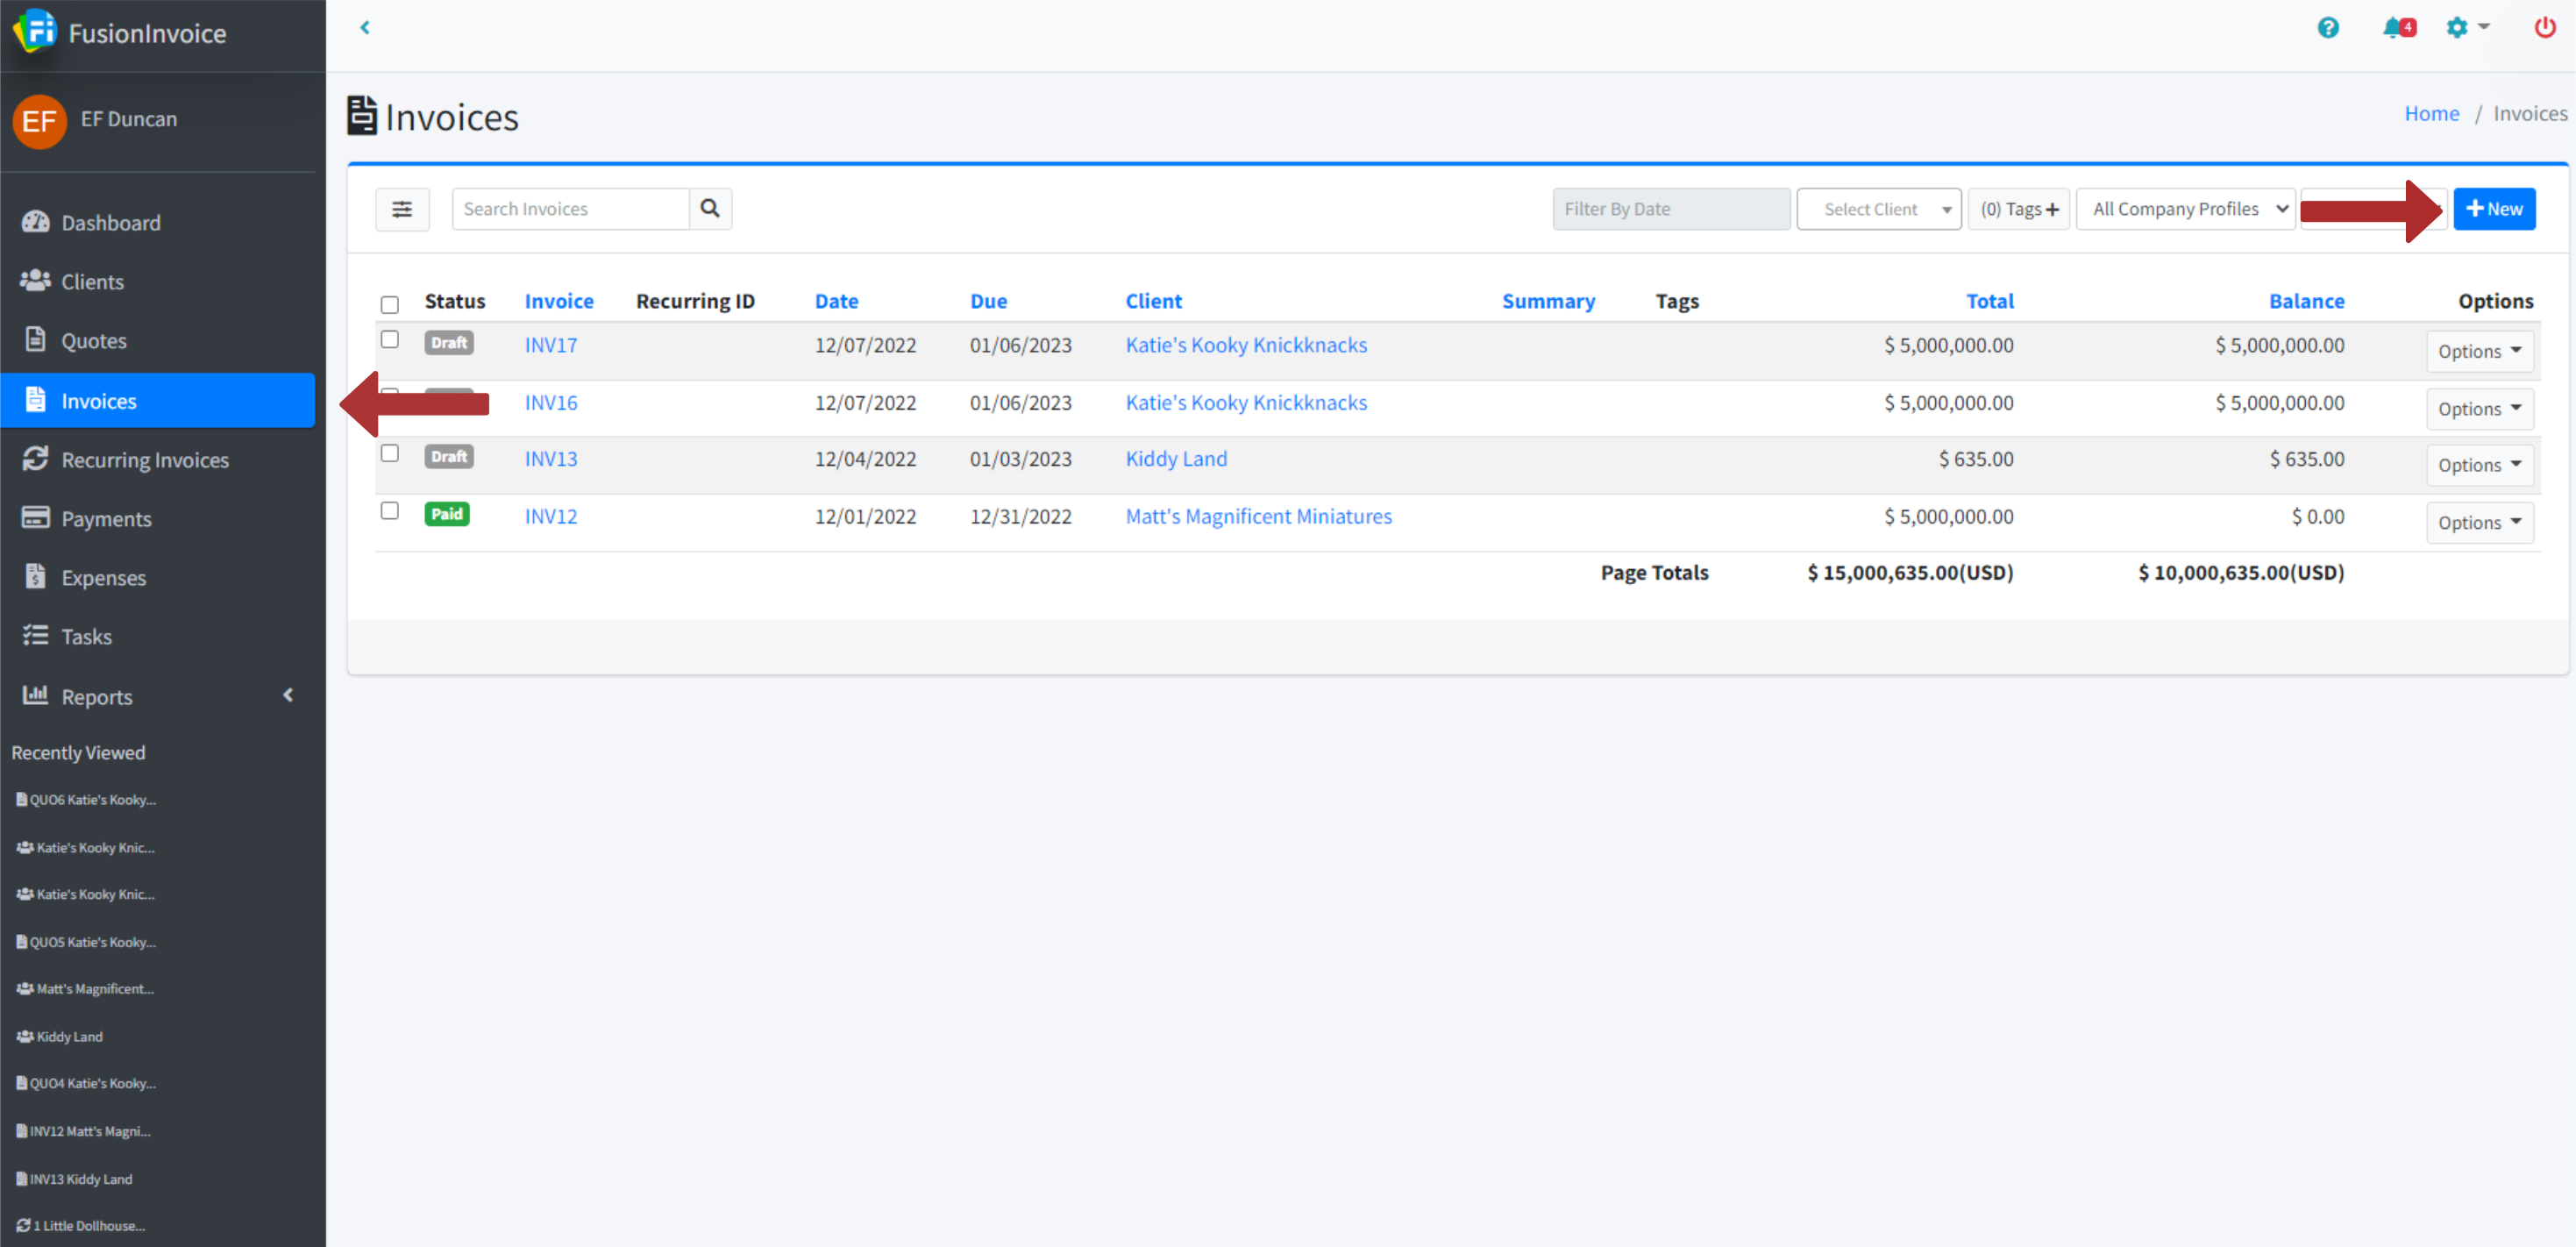Check the INV17 row checkbox
The width and height of the screenshot is (2576, 1247).
click(x=390, y=340)
